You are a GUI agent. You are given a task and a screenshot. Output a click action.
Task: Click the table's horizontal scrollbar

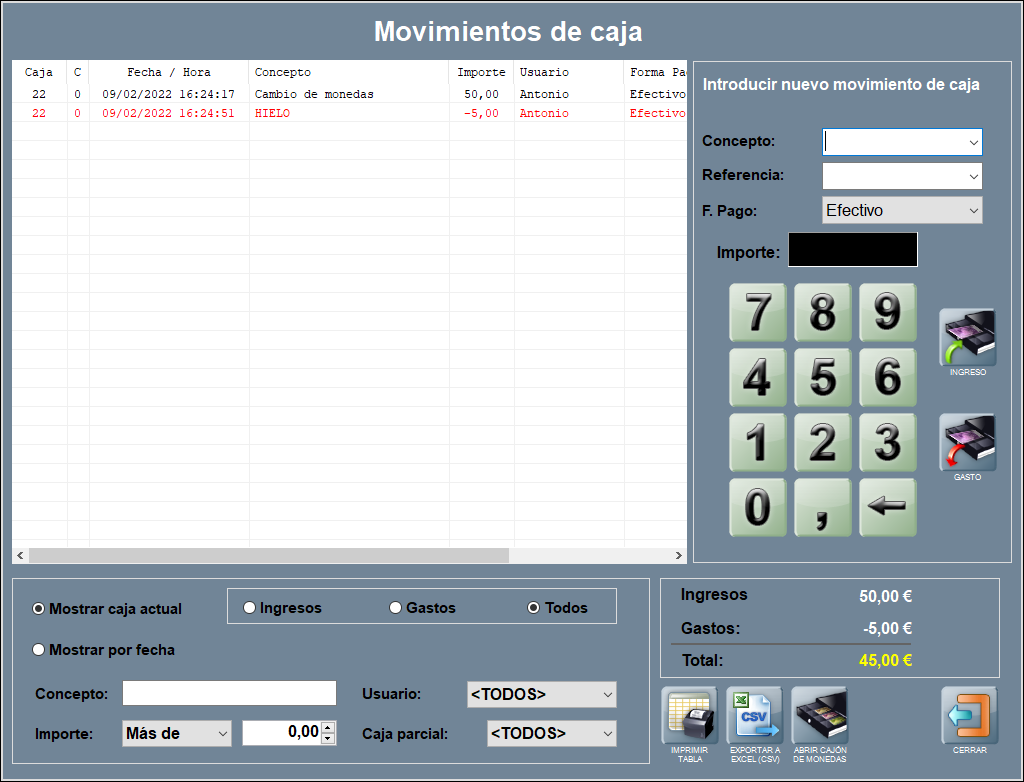268,555
